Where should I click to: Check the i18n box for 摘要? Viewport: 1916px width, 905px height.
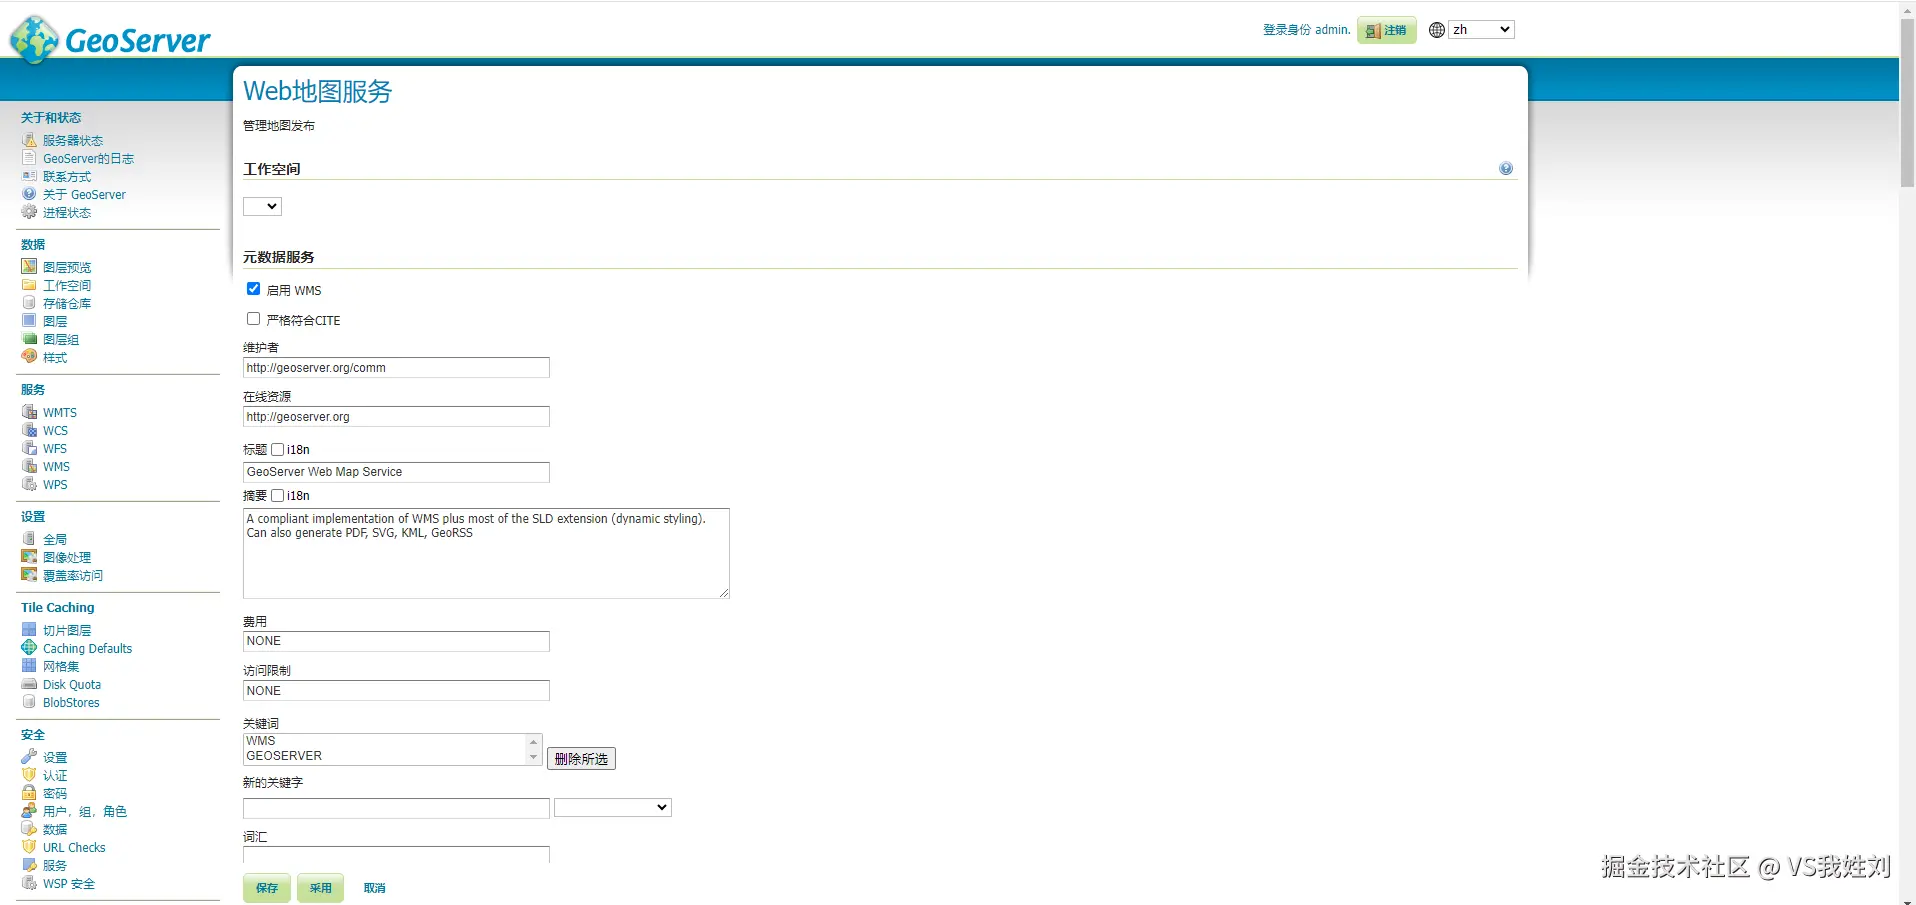coord(278,496)
